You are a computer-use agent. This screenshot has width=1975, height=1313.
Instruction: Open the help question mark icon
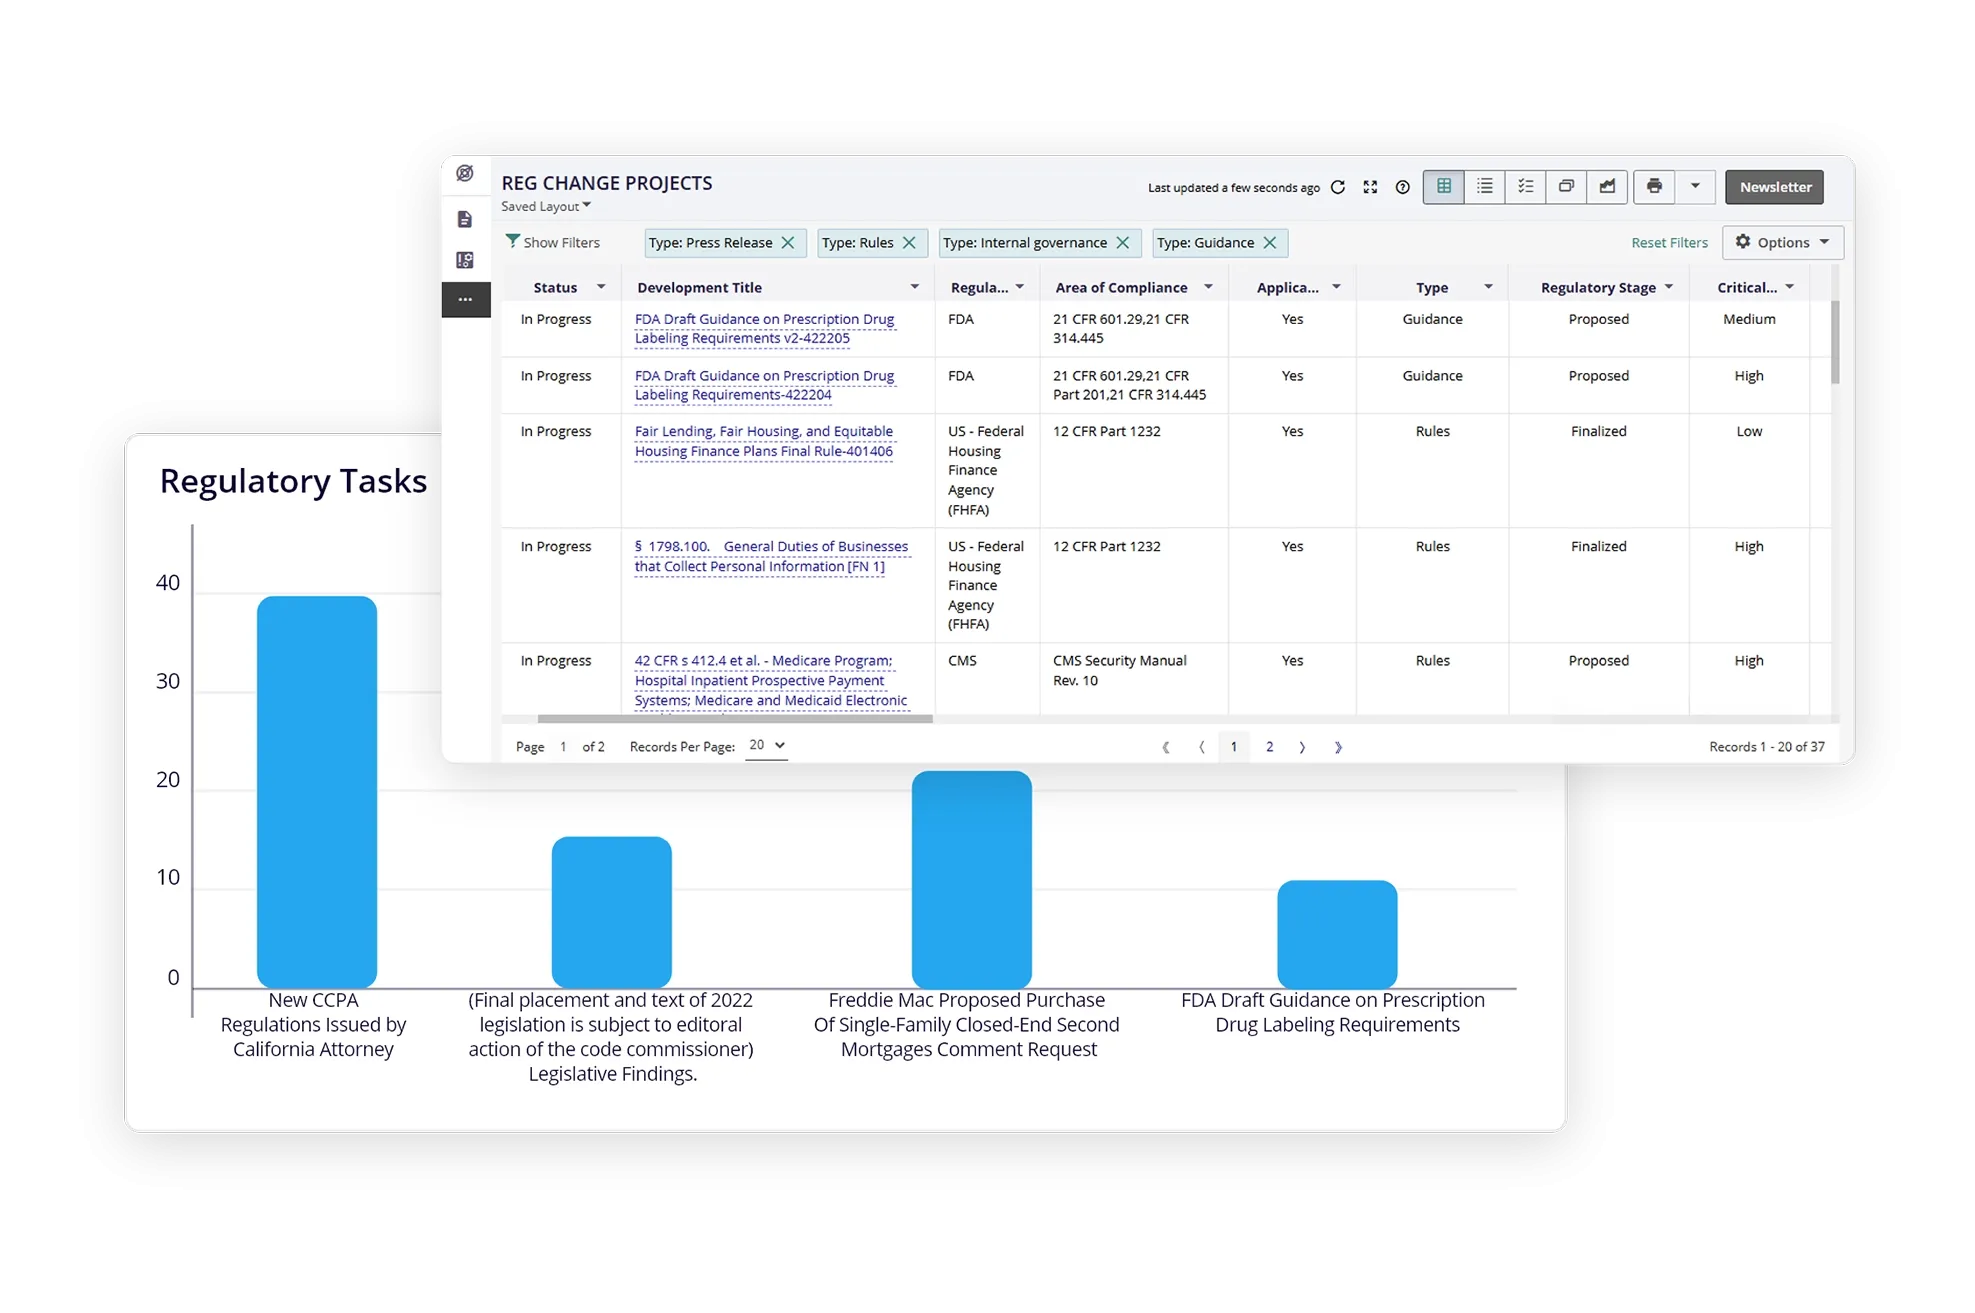coord(1402,187)
